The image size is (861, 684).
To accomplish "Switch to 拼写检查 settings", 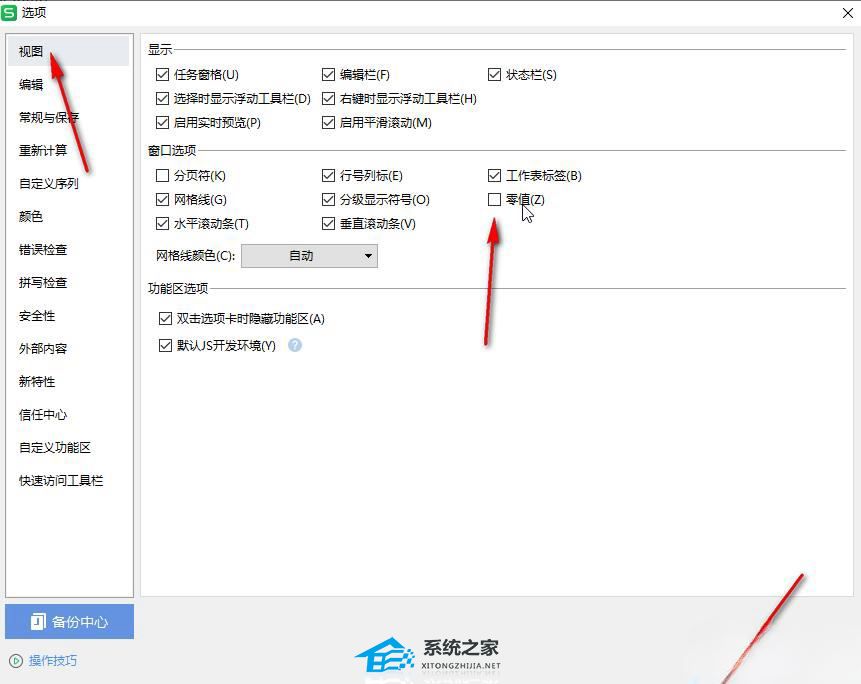I will click(69, 283).
